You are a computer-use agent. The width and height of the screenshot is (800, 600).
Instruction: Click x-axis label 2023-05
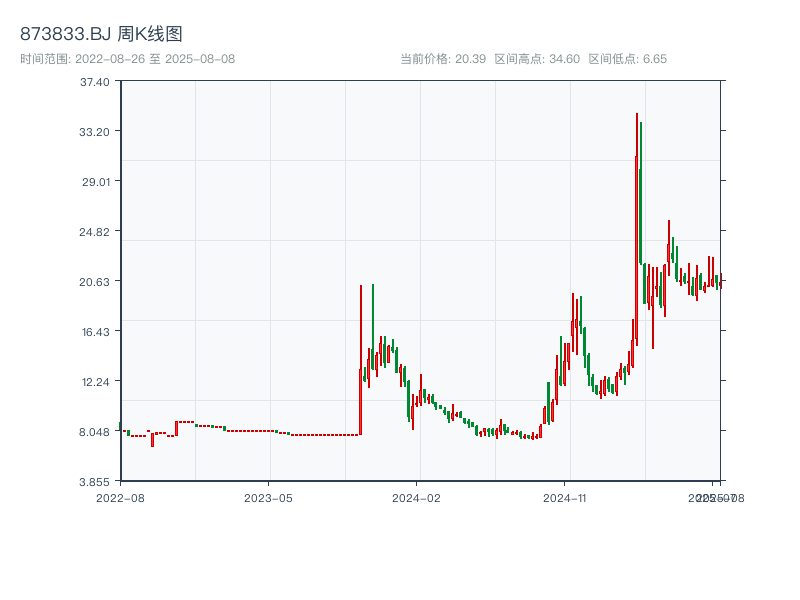tap(268, 498)
